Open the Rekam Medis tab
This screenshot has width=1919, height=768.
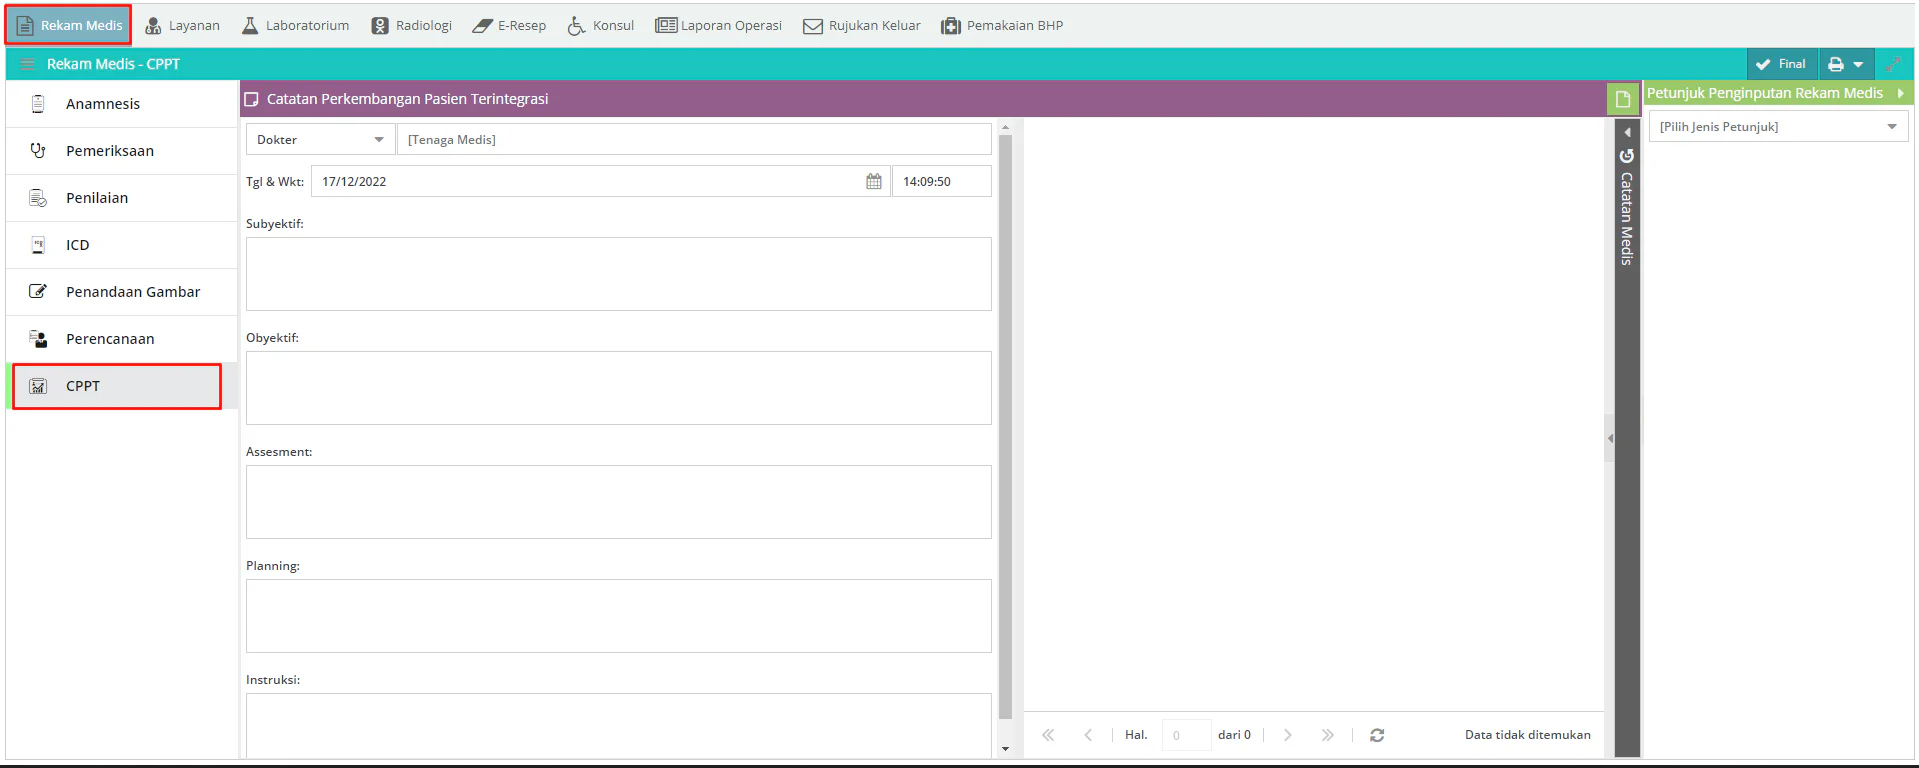click(x=69, y=25)
